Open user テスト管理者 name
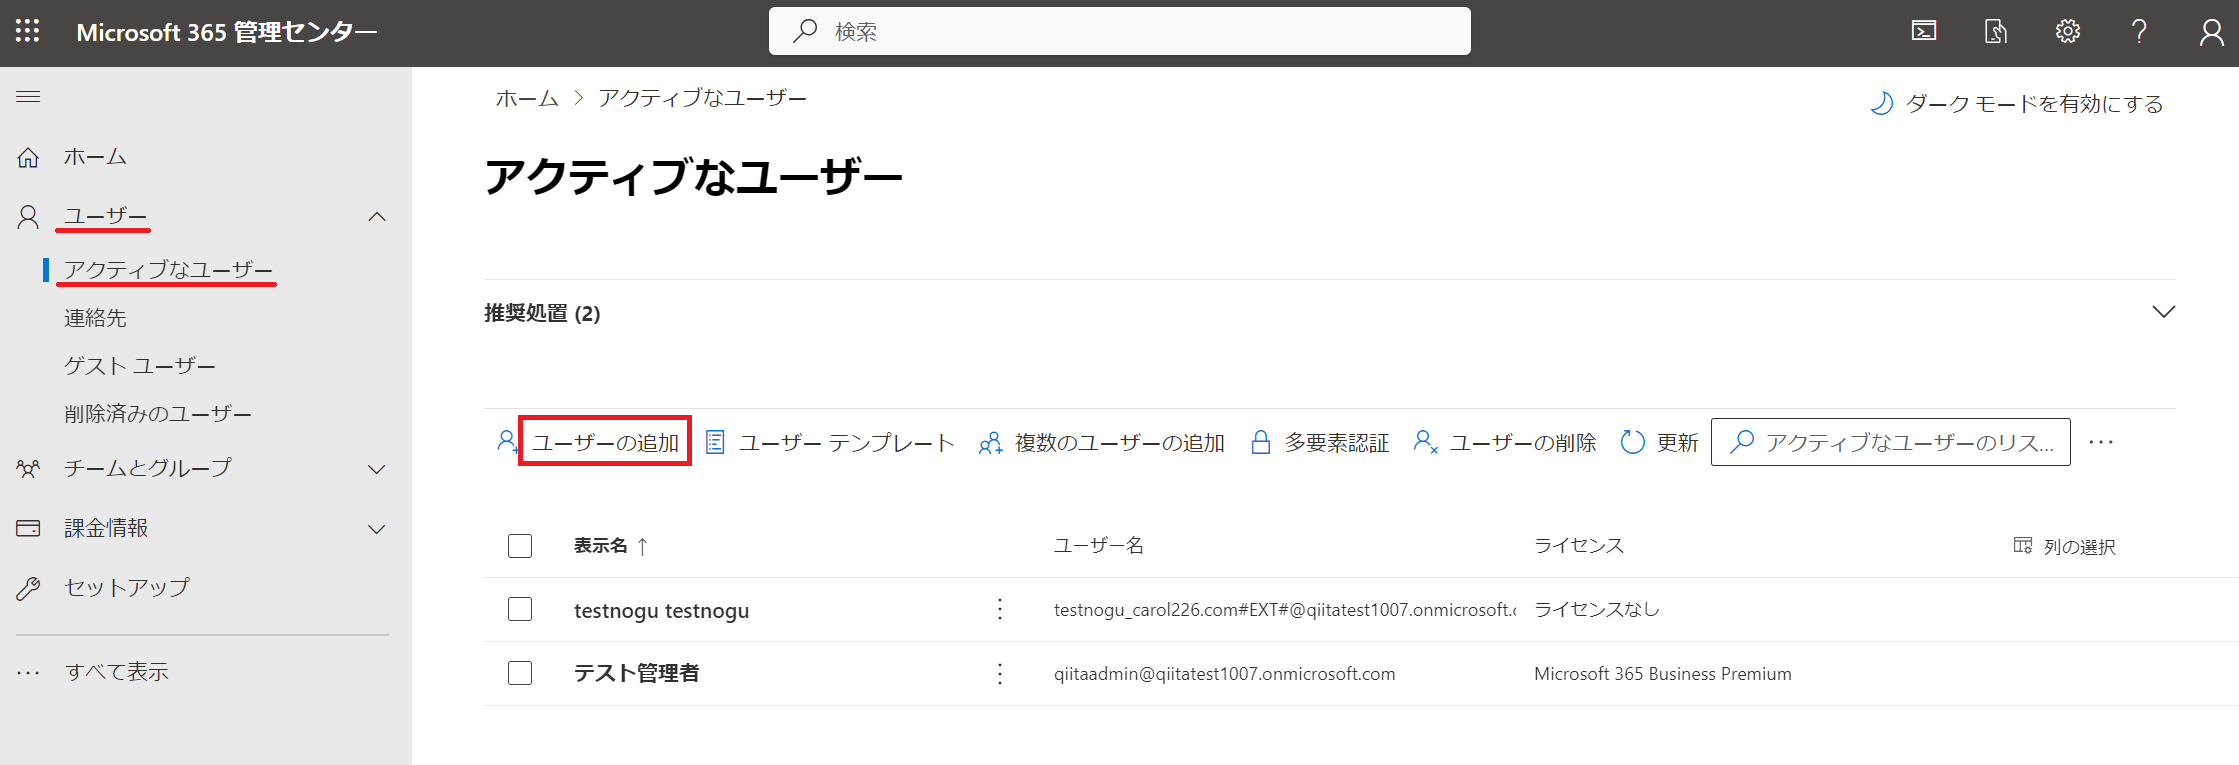The image size is (2239, 765). [636, 673]
